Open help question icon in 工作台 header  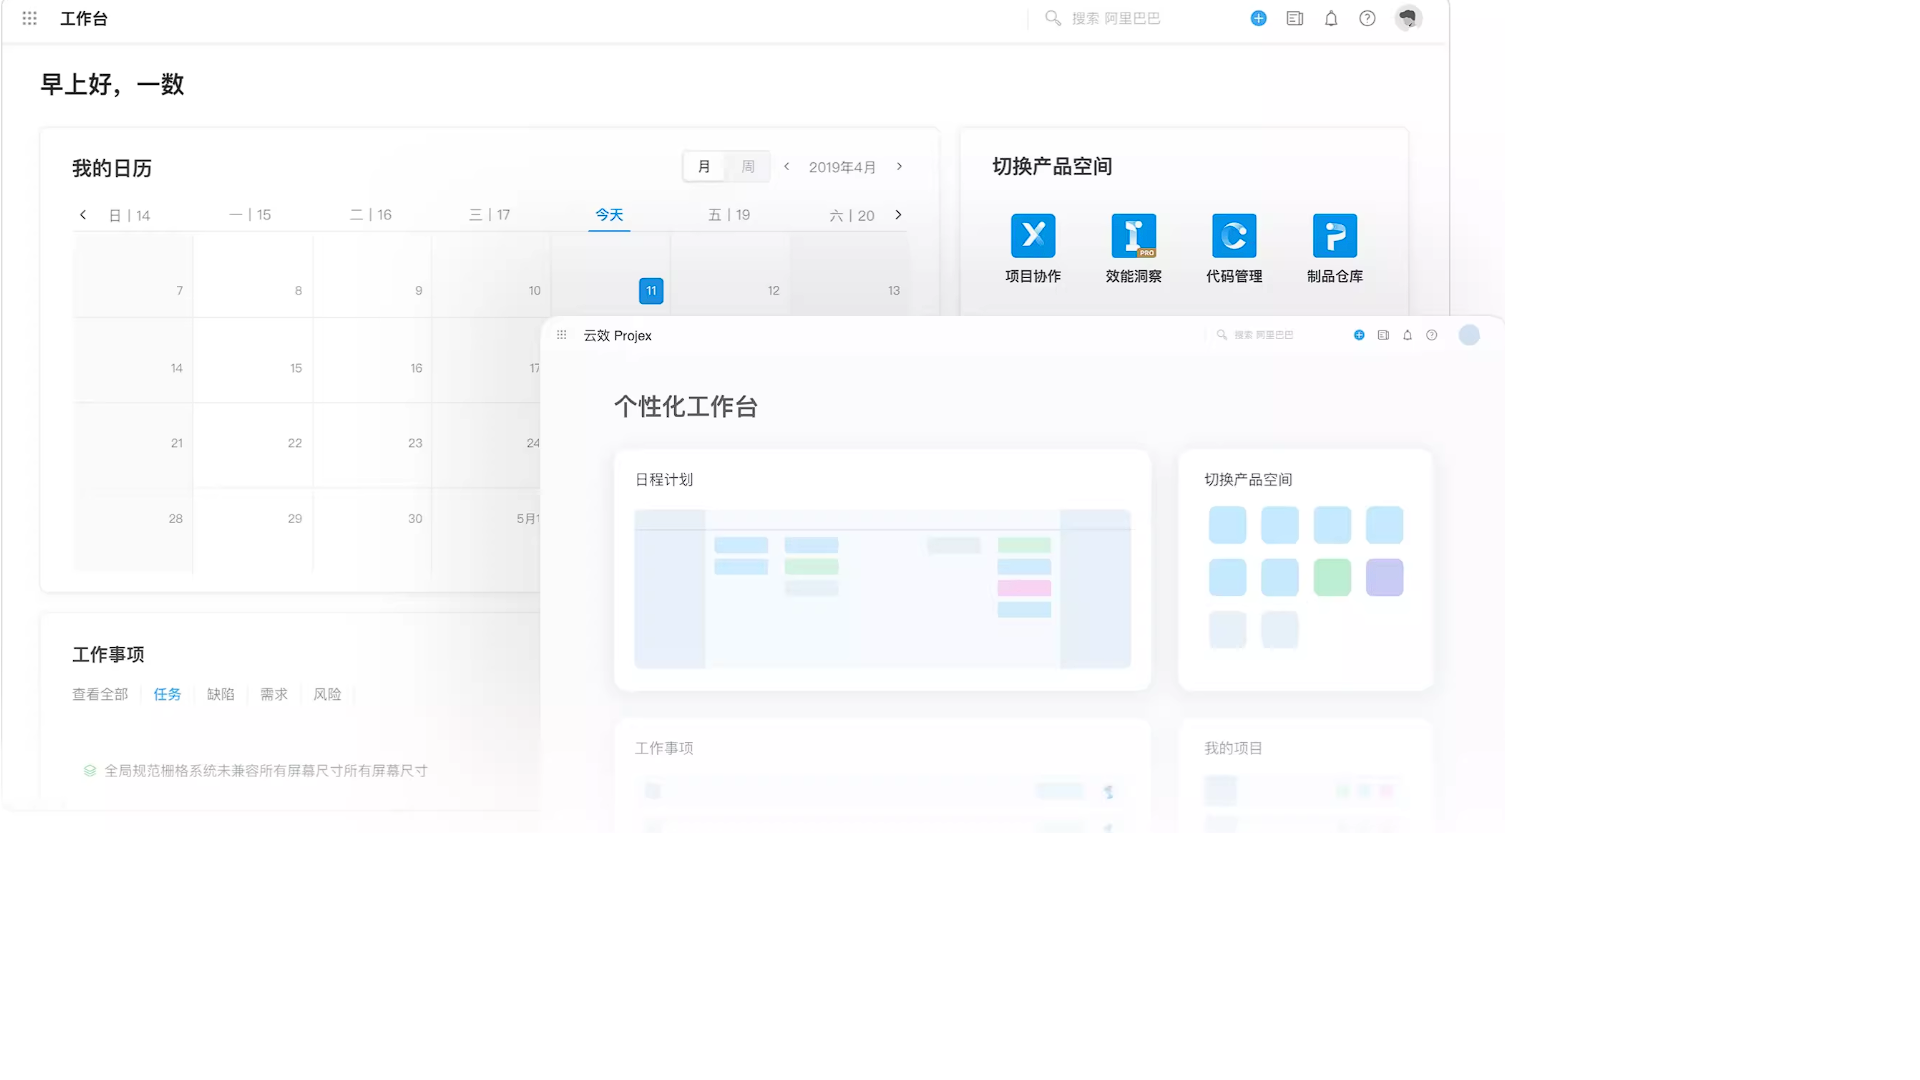click(x=1367, y=18)
